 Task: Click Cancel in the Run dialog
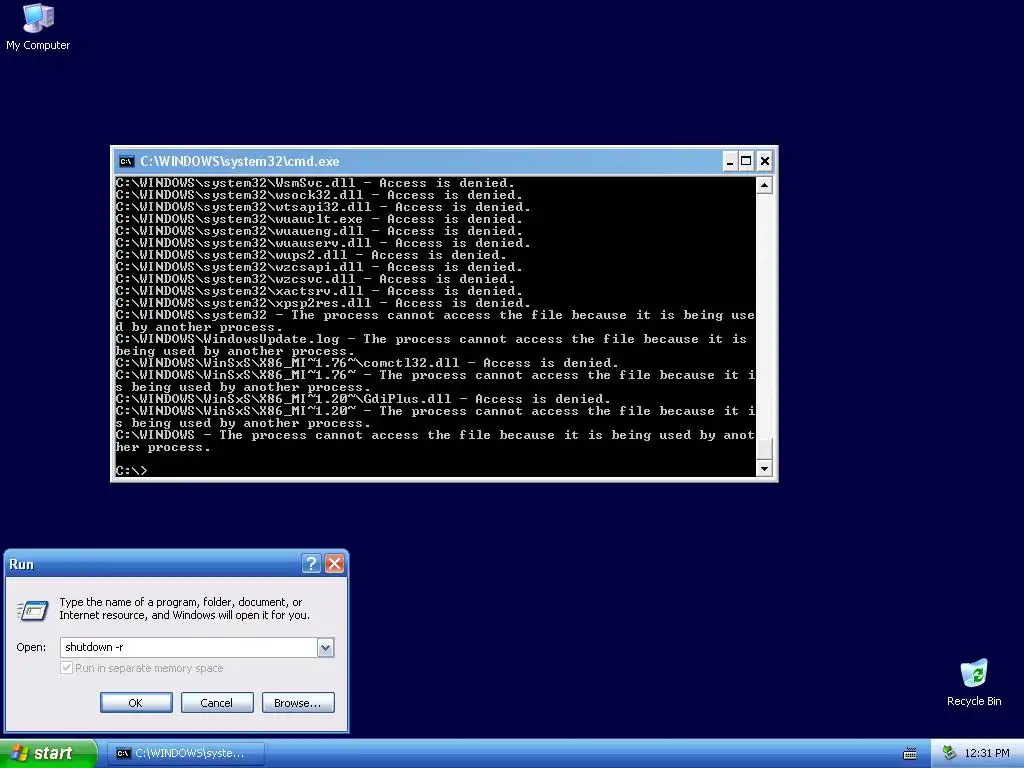tap(217, 703)
